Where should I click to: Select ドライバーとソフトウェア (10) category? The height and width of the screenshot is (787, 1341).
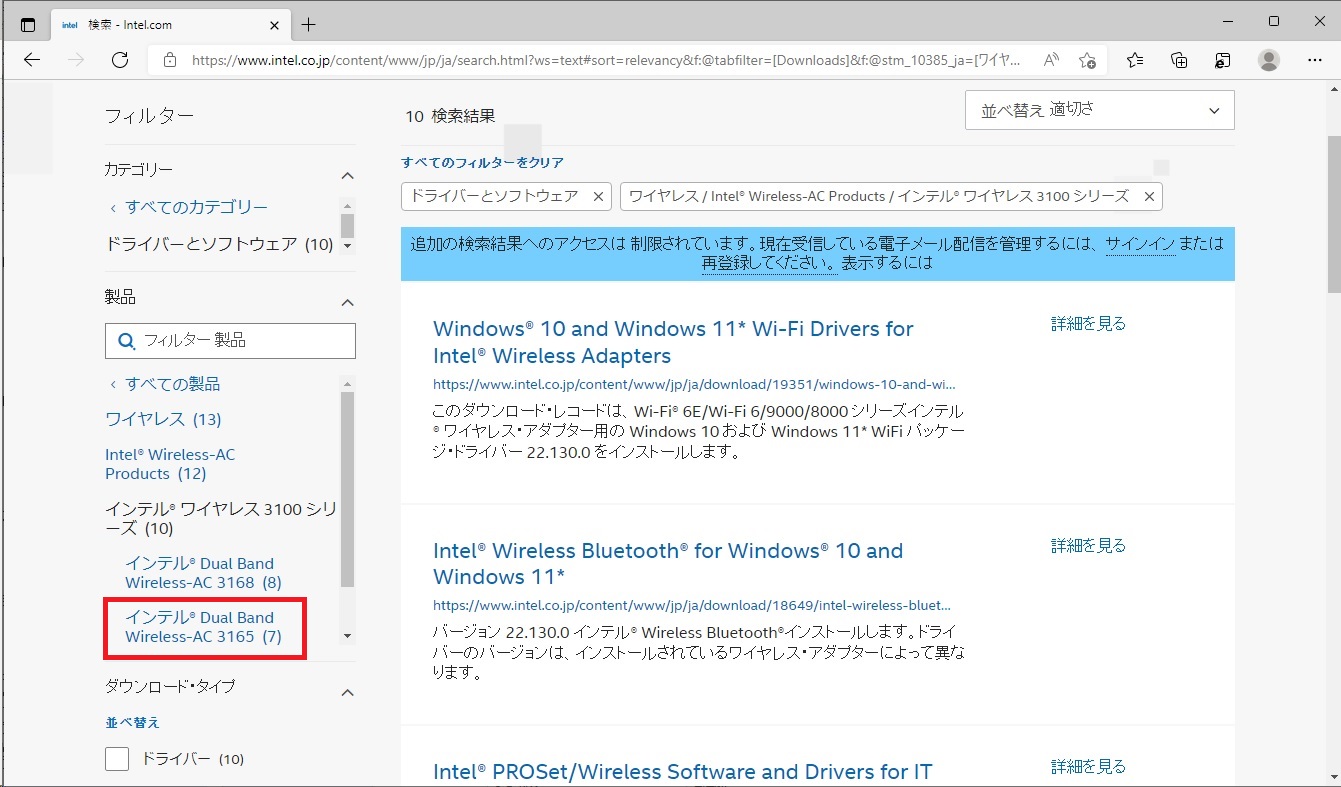pyautogui.click(x=219, y=244)
